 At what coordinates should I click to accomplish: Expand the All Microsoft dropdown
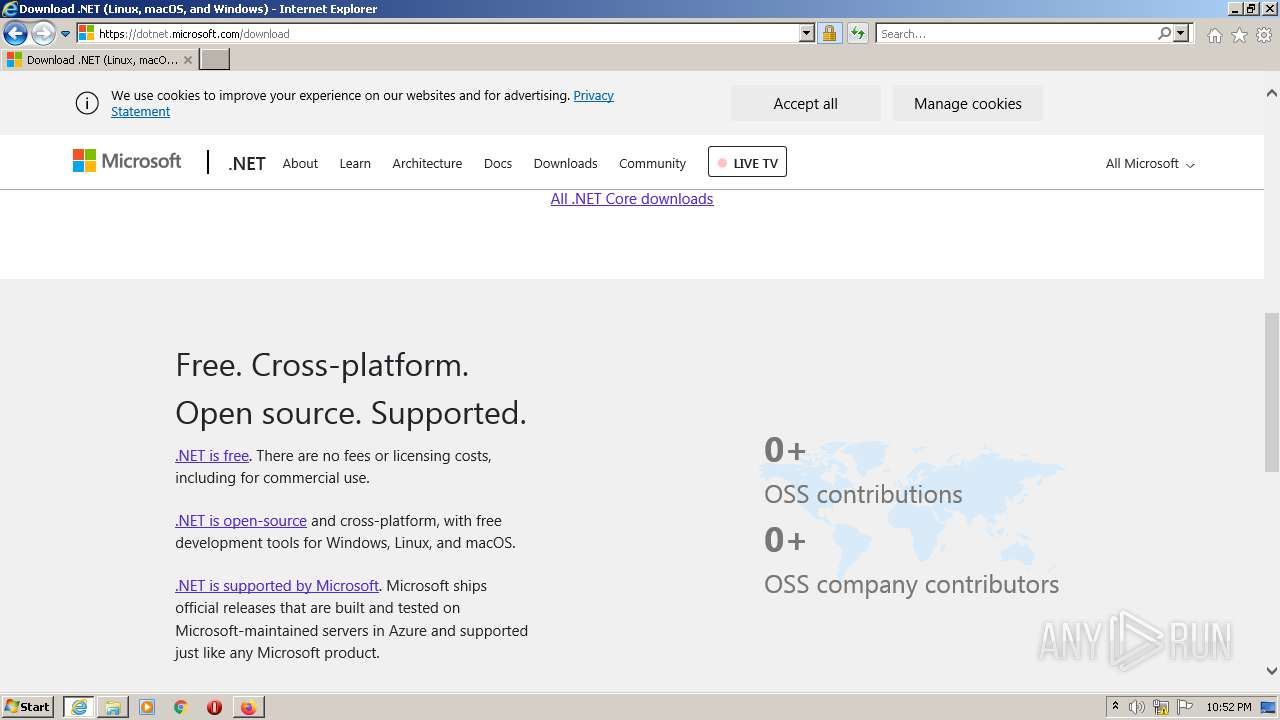(x=1150, y=163)
